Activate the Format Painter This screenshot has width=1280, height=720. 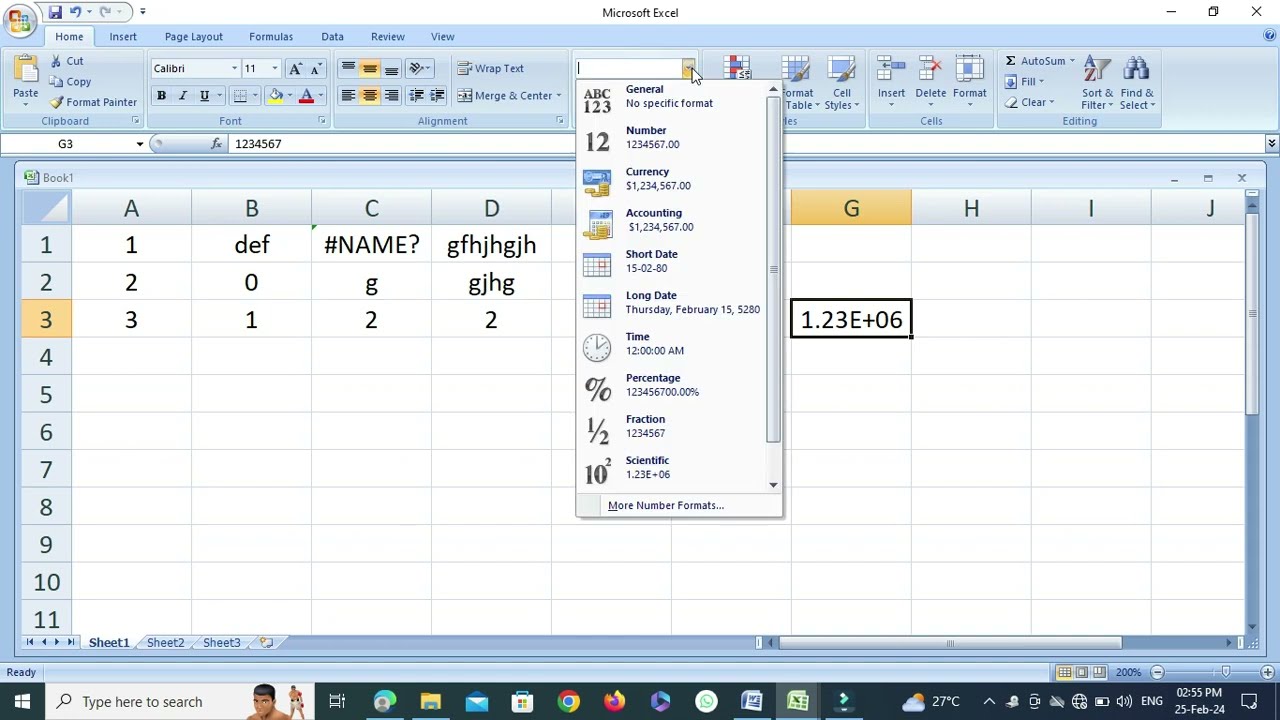(93, 102)
